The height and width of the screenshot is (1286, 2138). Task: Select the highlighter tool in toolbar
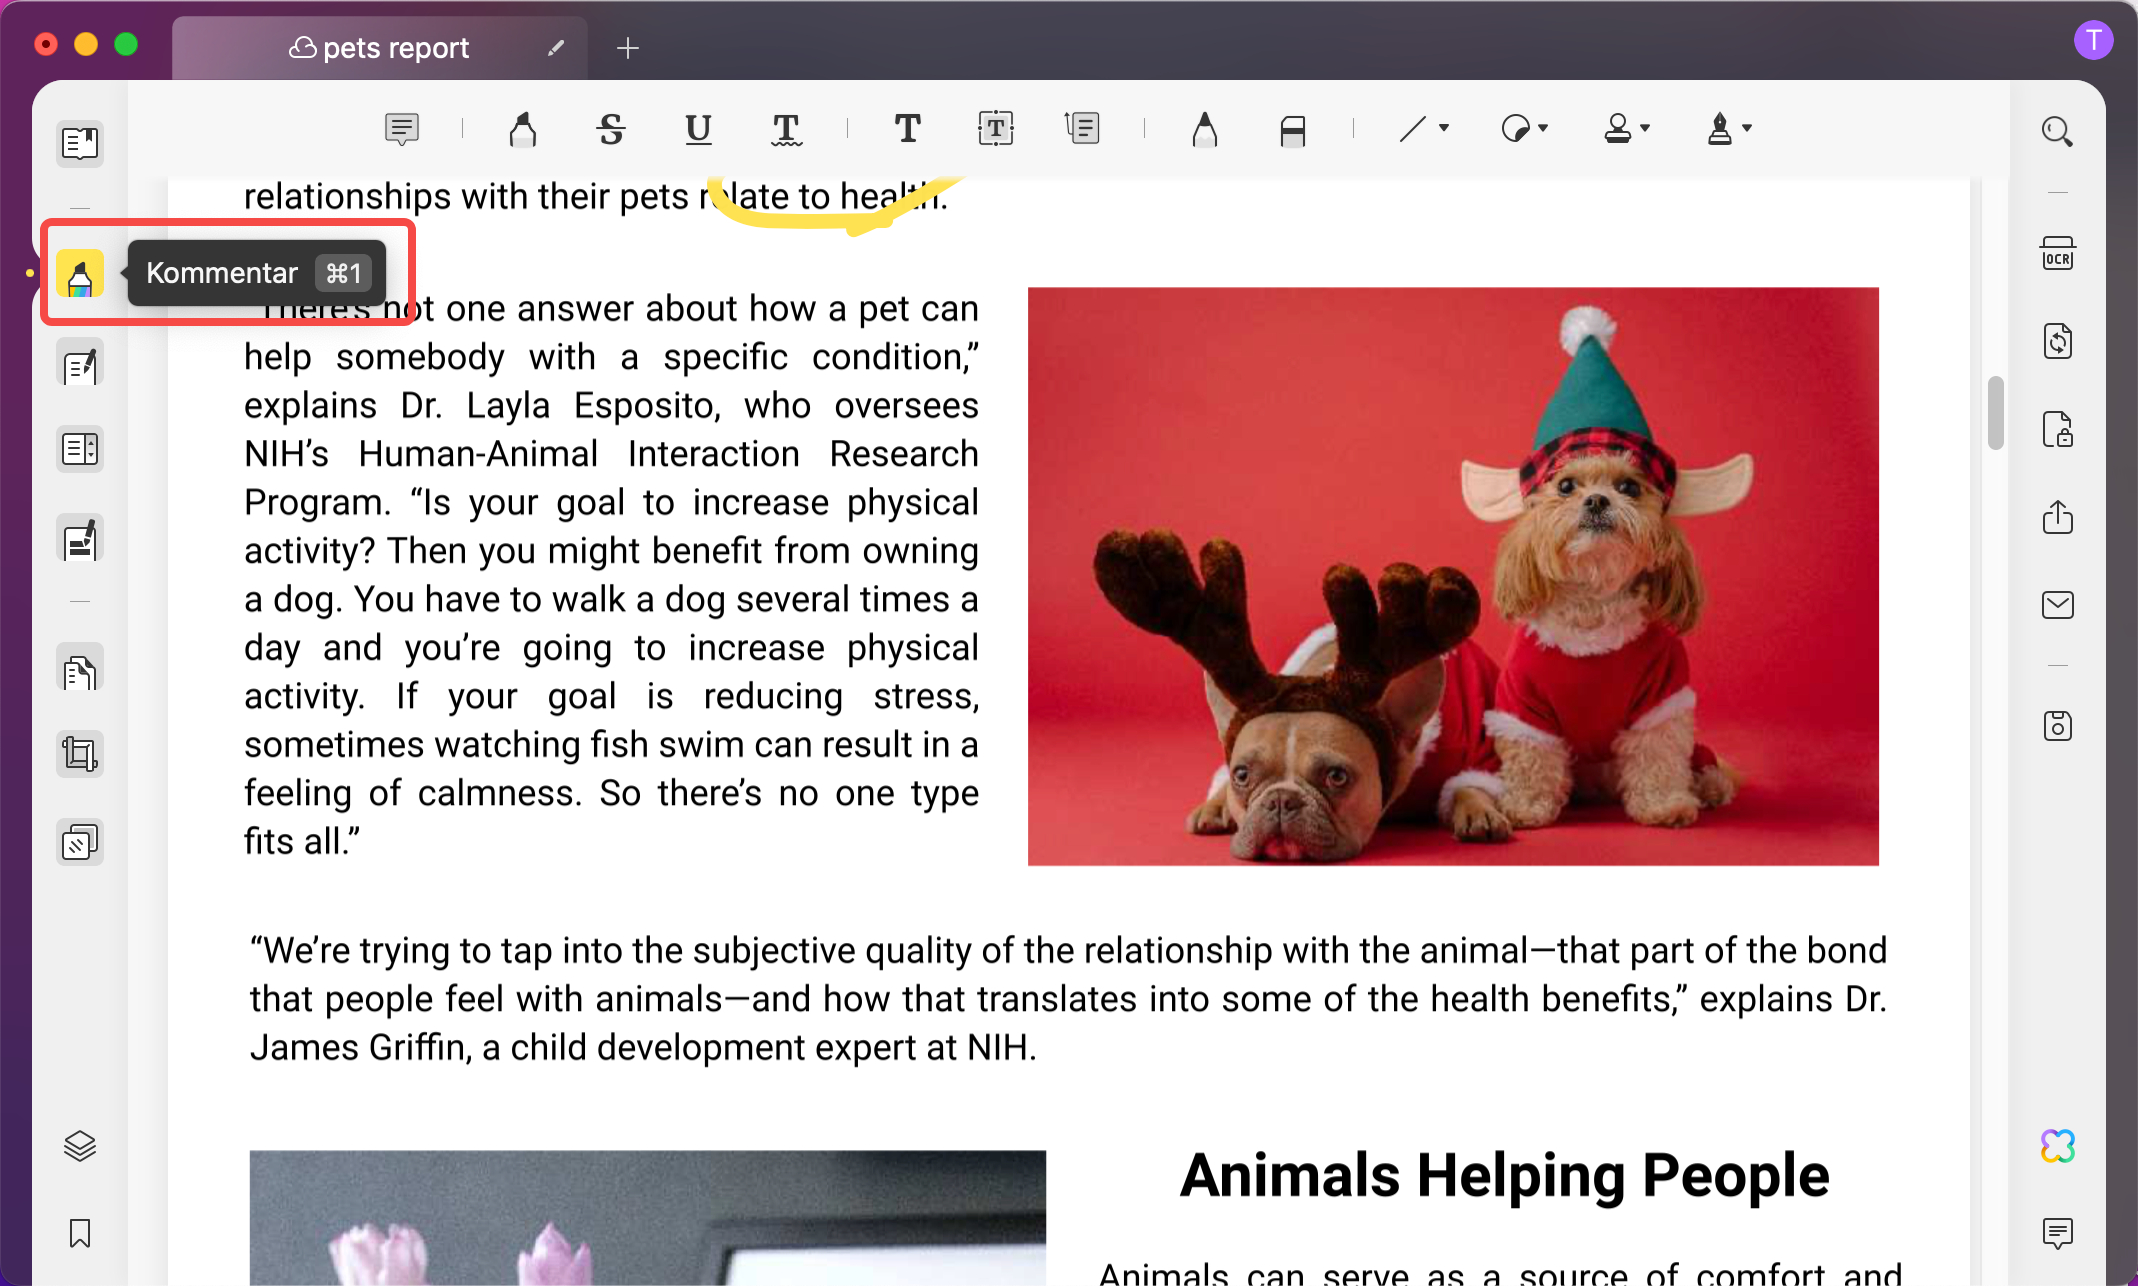pyautogui.click(x=522, y=129)
